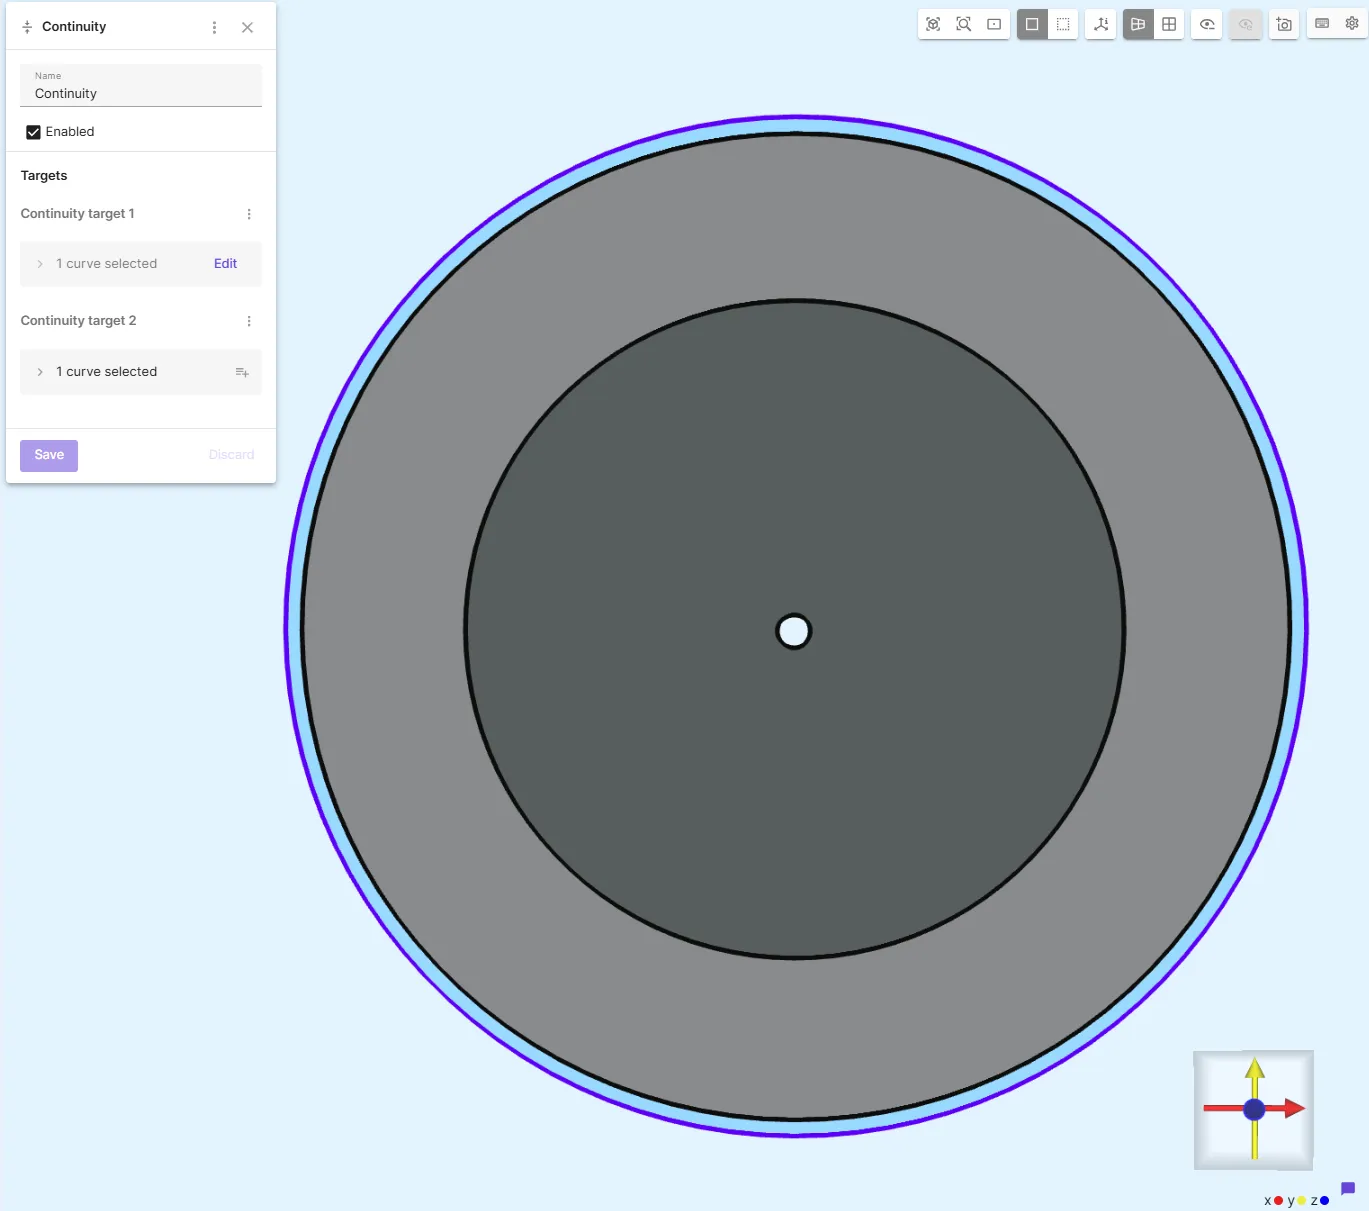Click the greyed-out restore visibility eye icon

click(1245, 24)
